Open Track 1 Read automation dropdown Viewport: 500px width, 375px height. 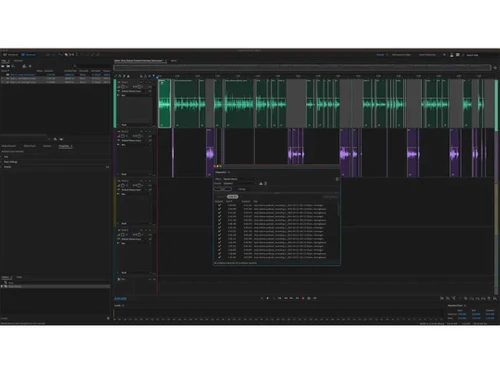[x=135, y=125]
